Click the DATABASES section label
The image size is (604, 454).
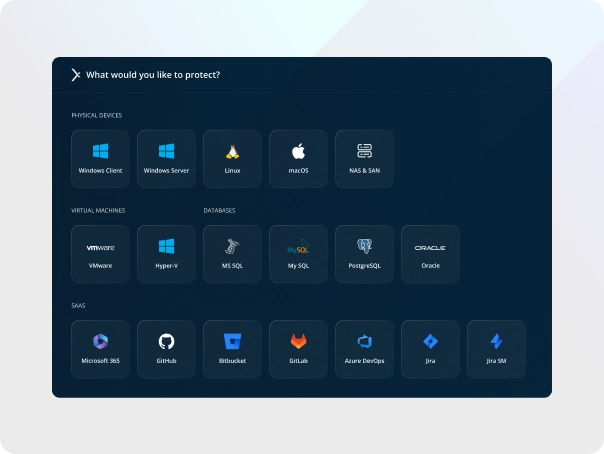click(219, 211)
